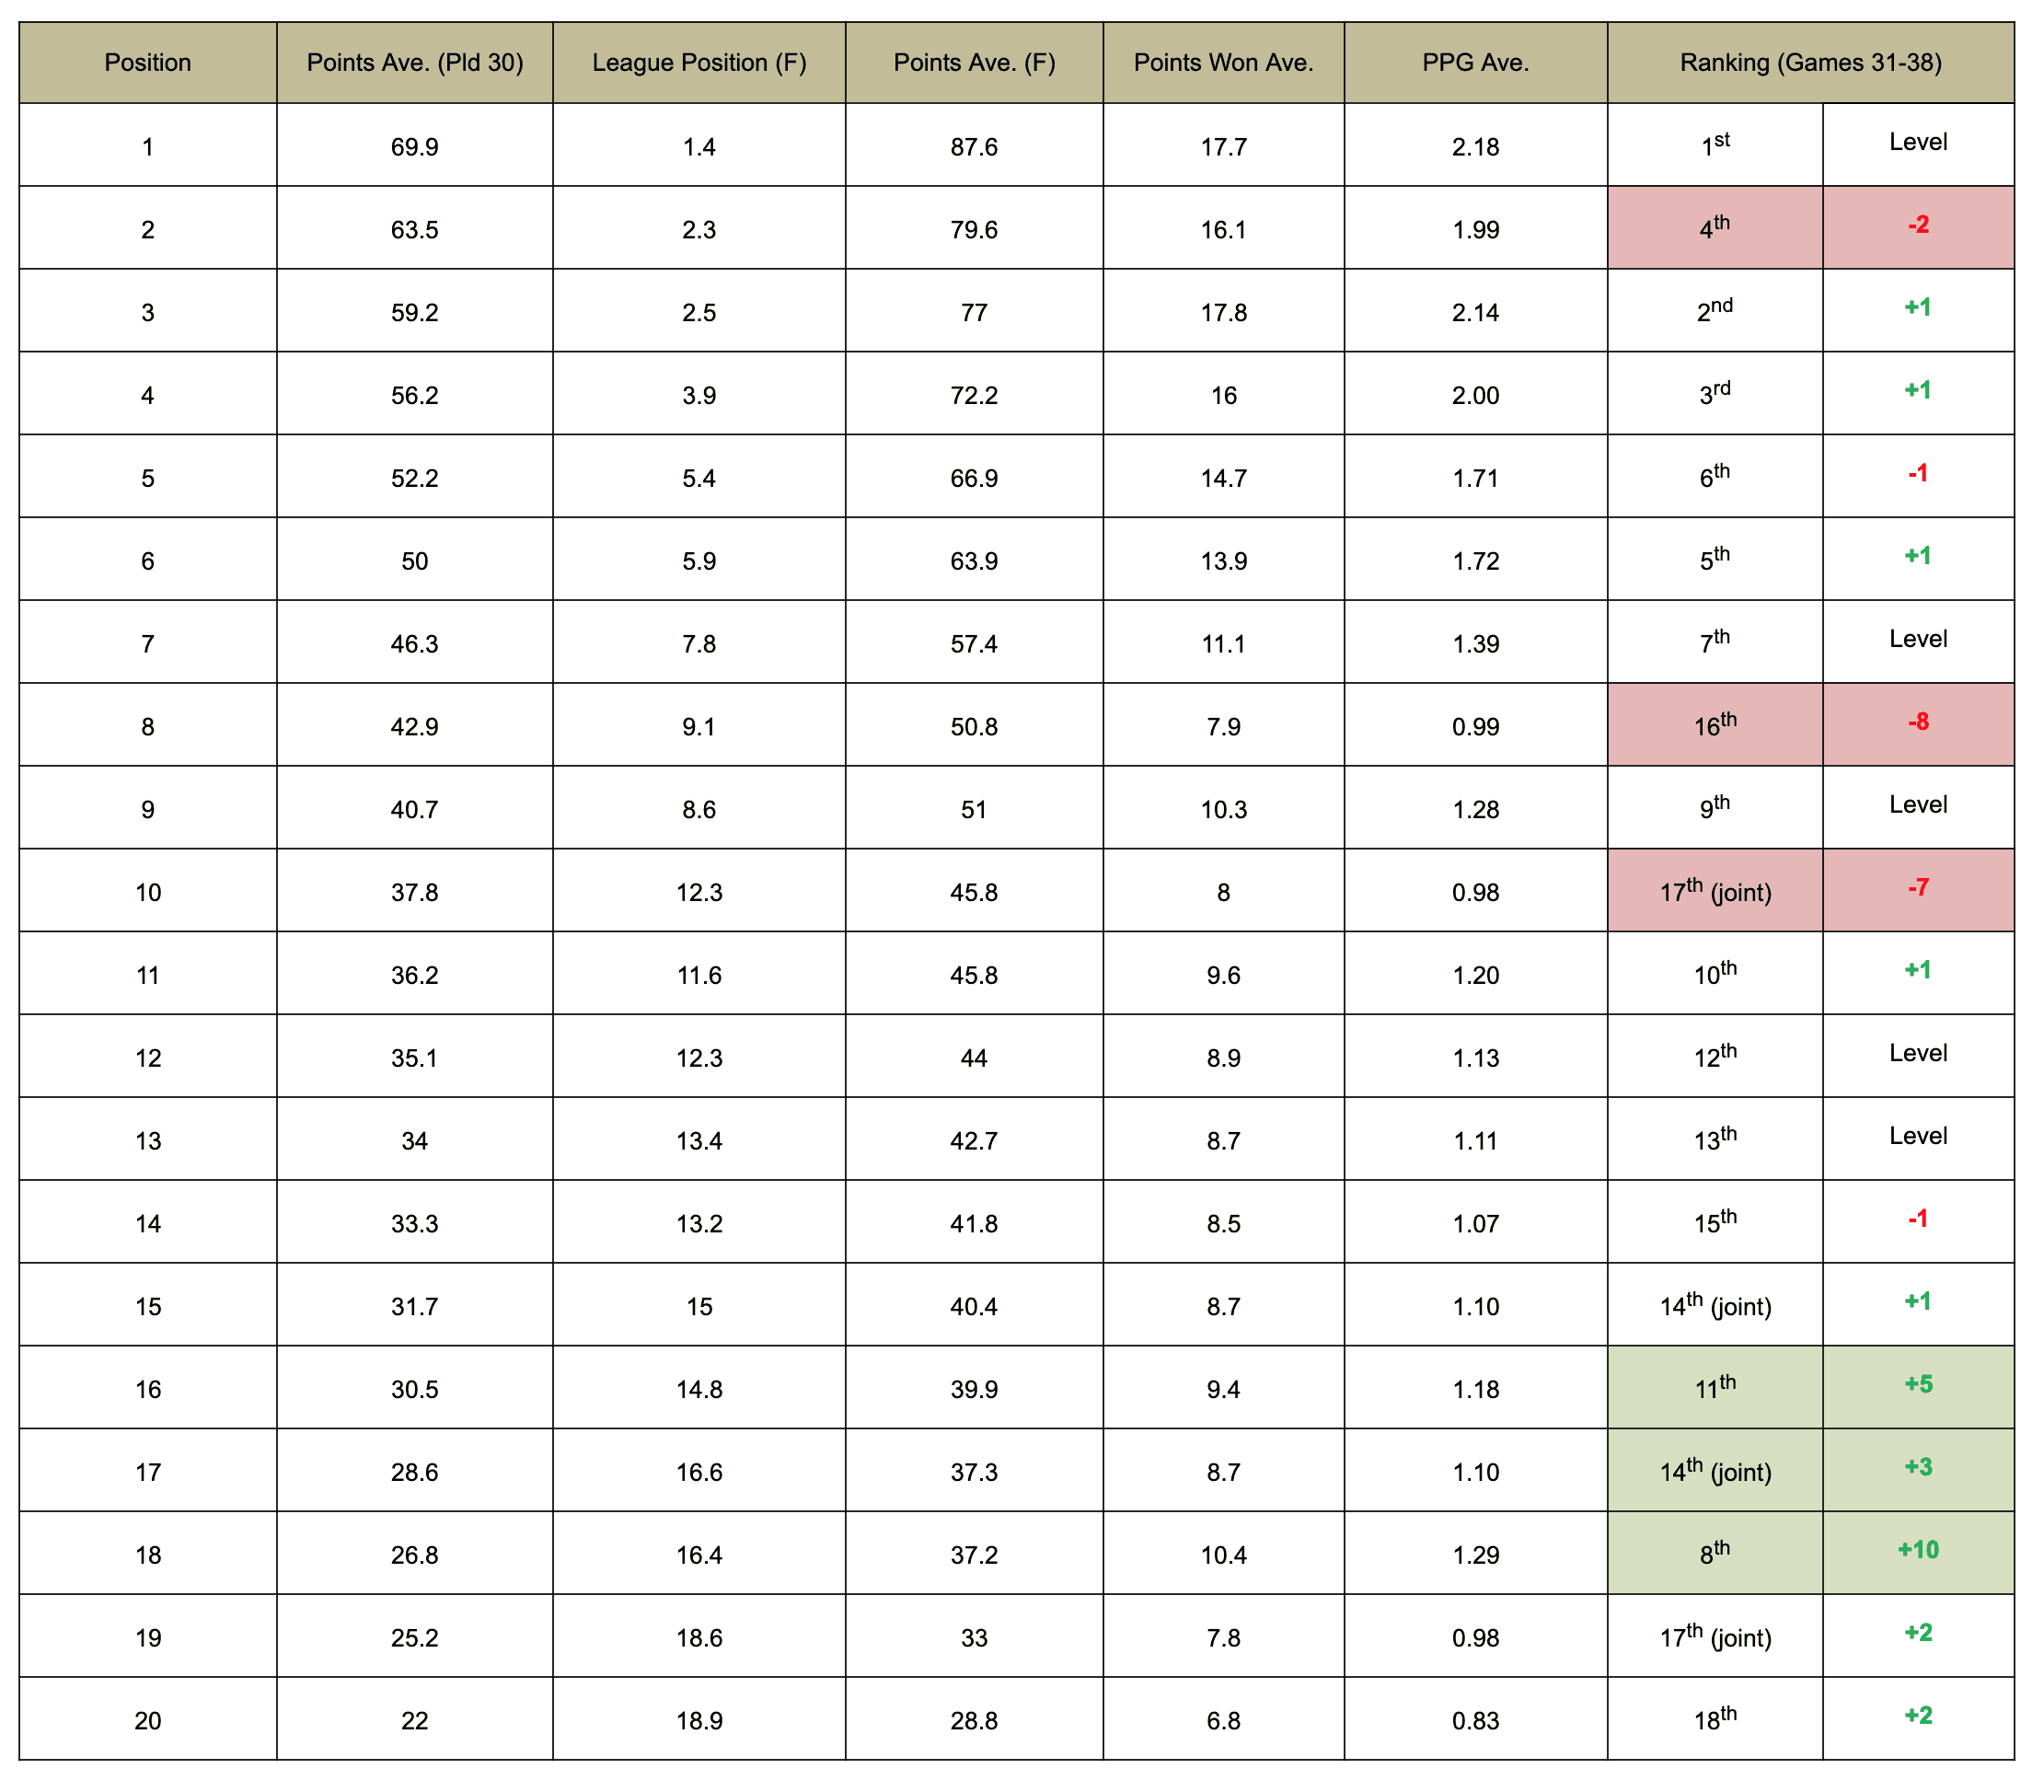
Task: Select the 0.83 PPG average cell
Action: [1476, 1720]
